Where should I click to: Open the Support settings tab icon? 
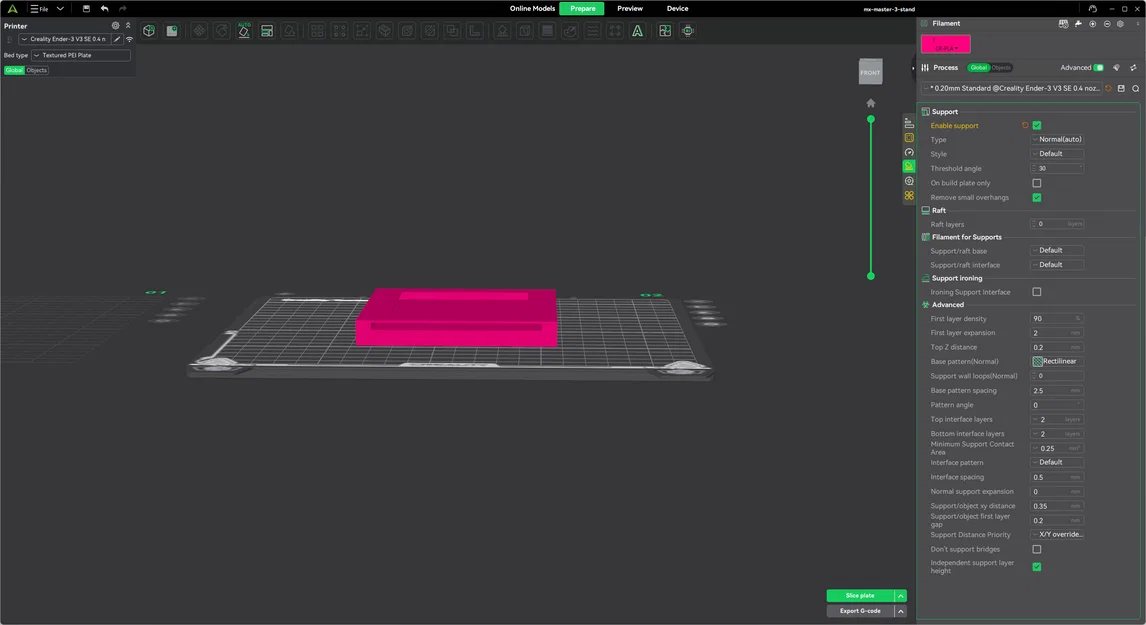[909, 167]
